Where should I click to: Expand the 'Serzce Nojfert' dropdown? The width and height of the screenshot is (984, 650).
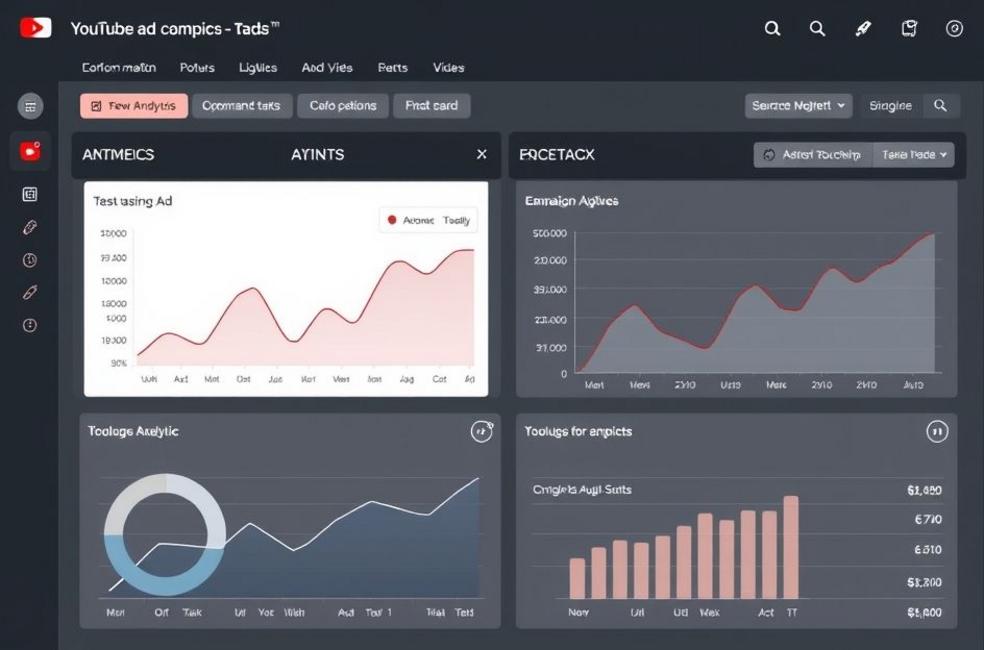[x=798, y=105]
